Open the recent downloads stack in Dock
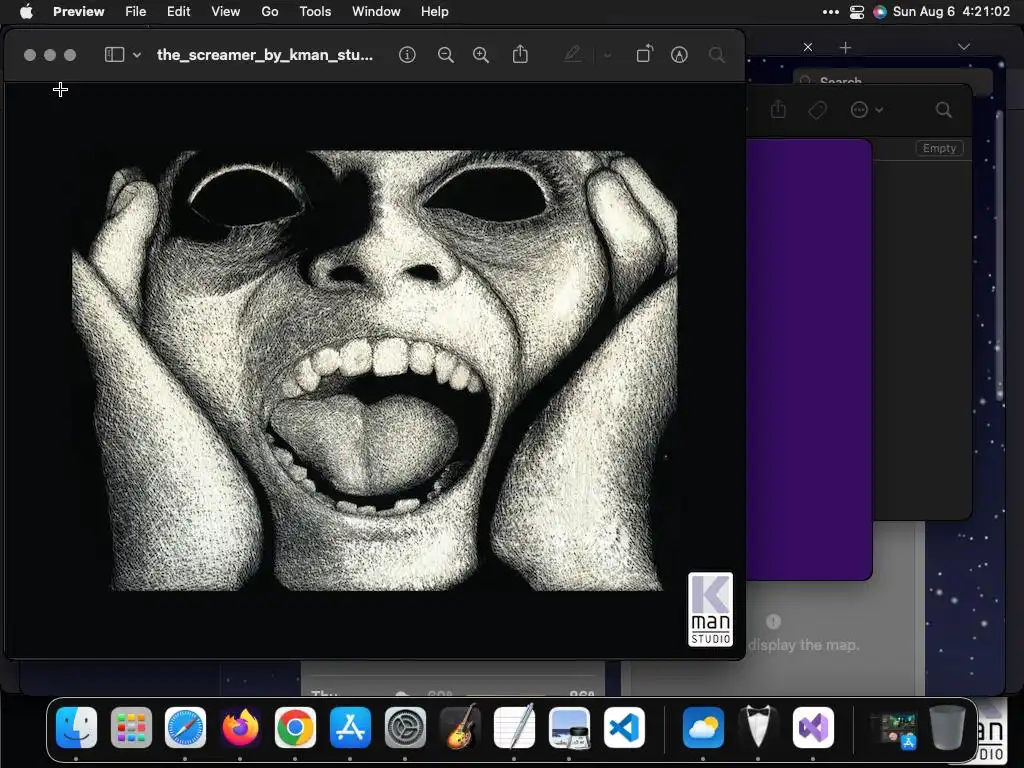Image resolution: width=1024 pixels, height=768 pixels. [x=898, y=730]
